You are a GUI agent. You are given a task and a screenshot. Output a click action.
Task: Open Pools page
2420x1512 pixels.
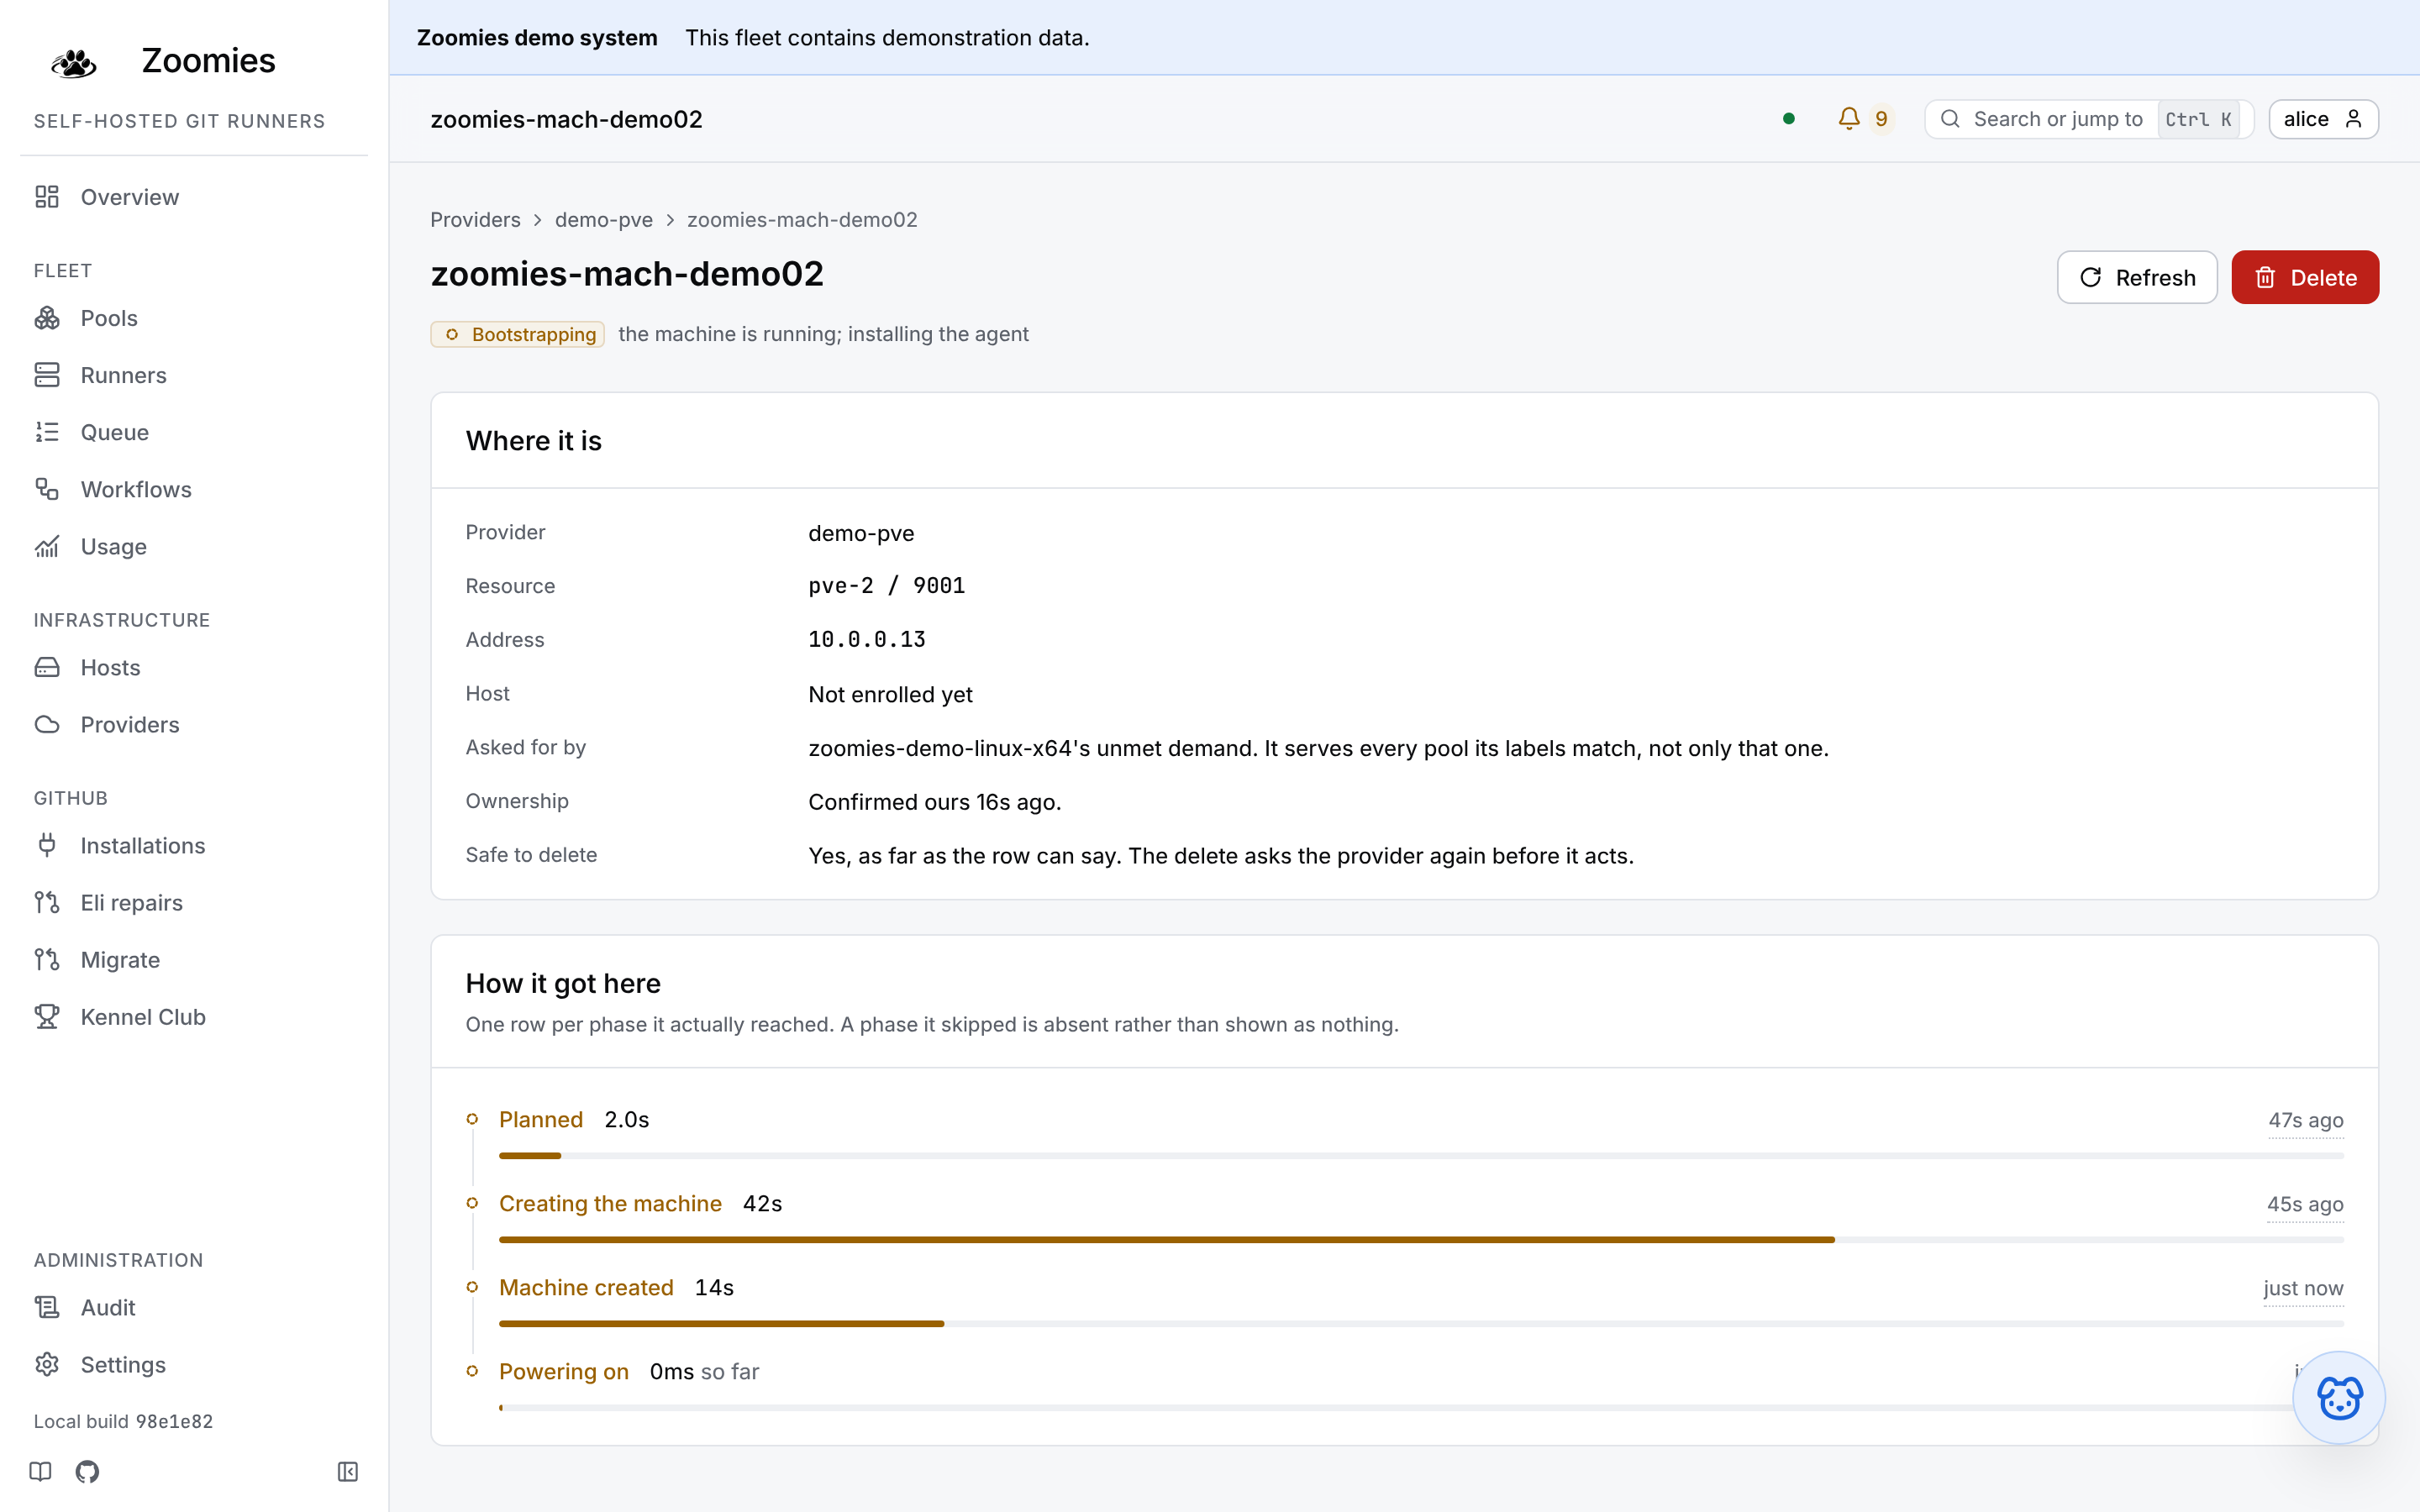(x=194, y=318)
